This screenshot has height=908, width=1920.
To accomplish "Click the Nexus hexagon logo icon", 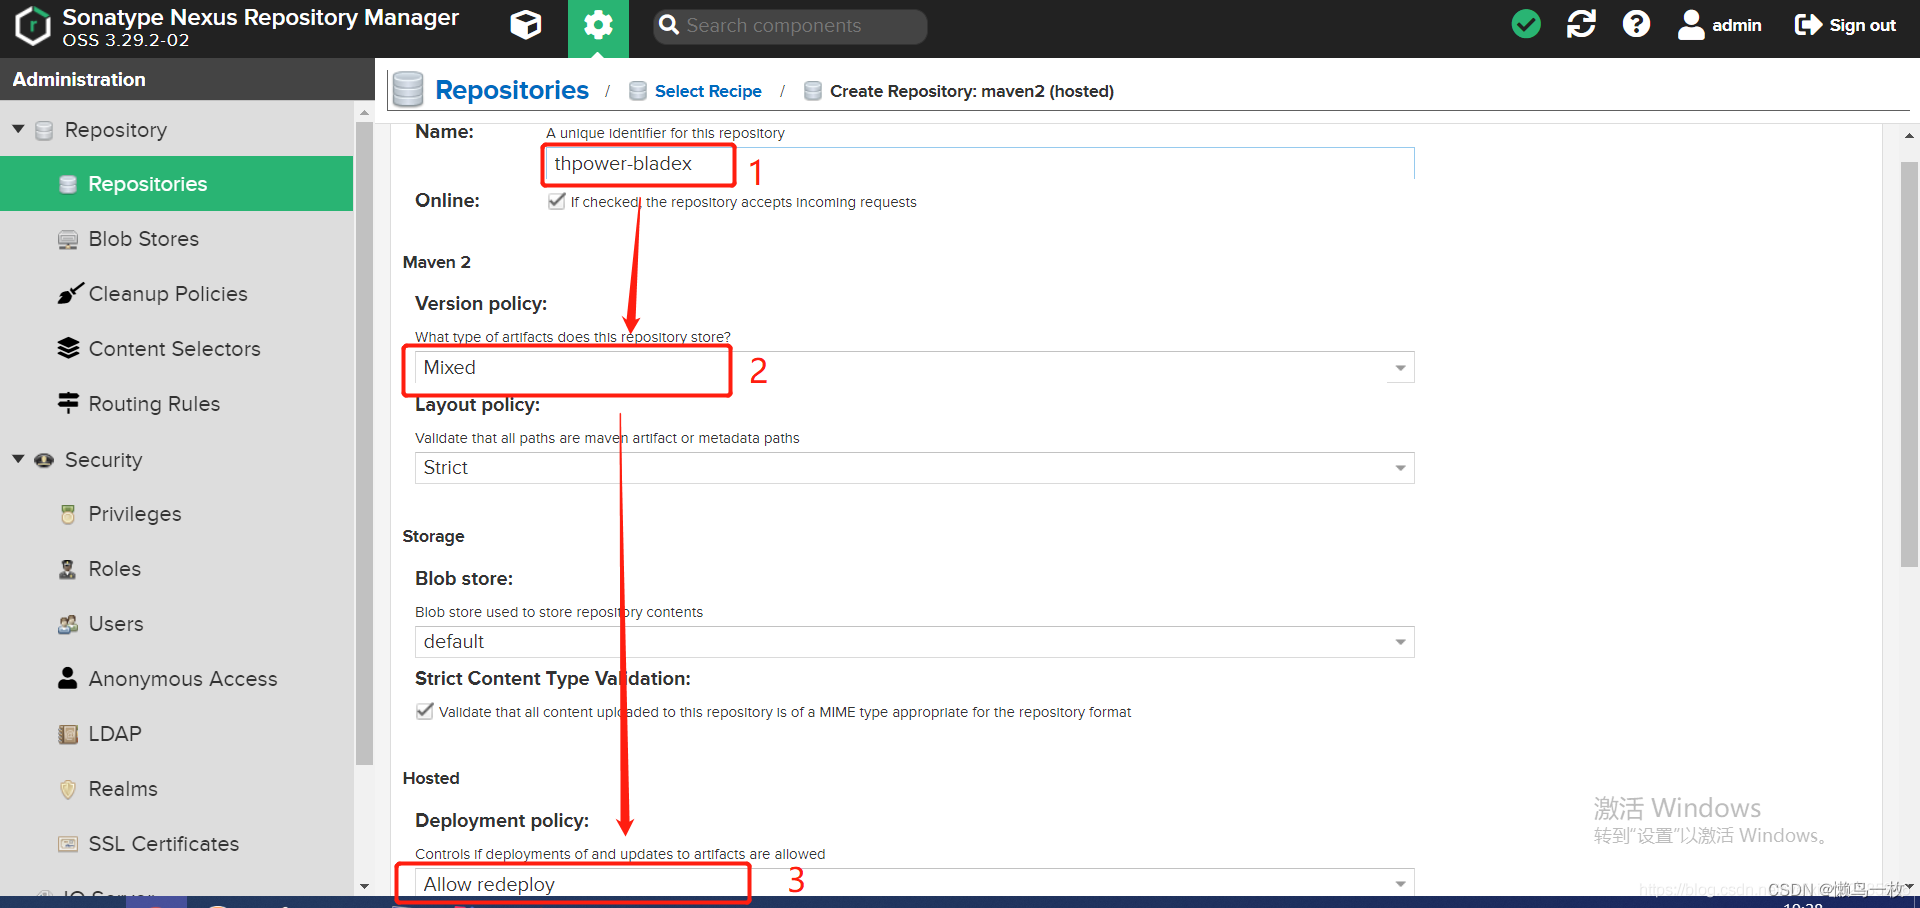I will 32,26.
